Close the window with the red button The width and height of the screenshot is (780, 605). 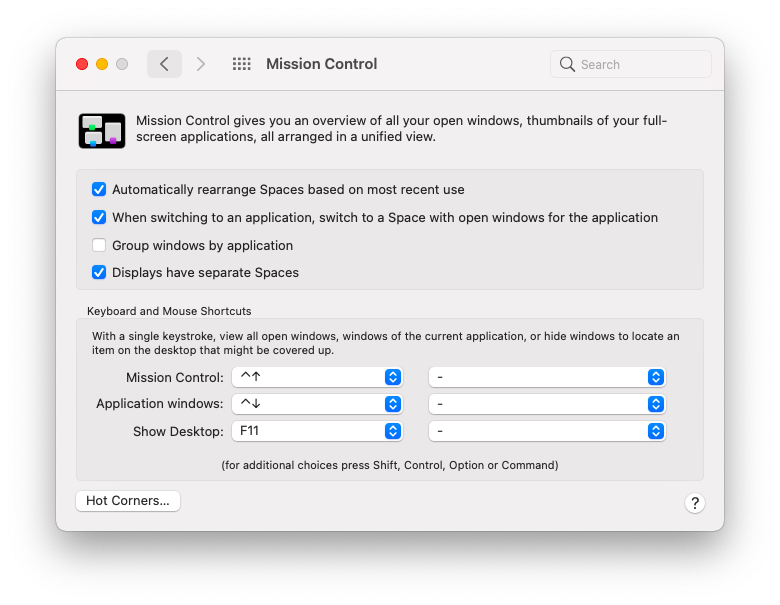tap(82, 64)
